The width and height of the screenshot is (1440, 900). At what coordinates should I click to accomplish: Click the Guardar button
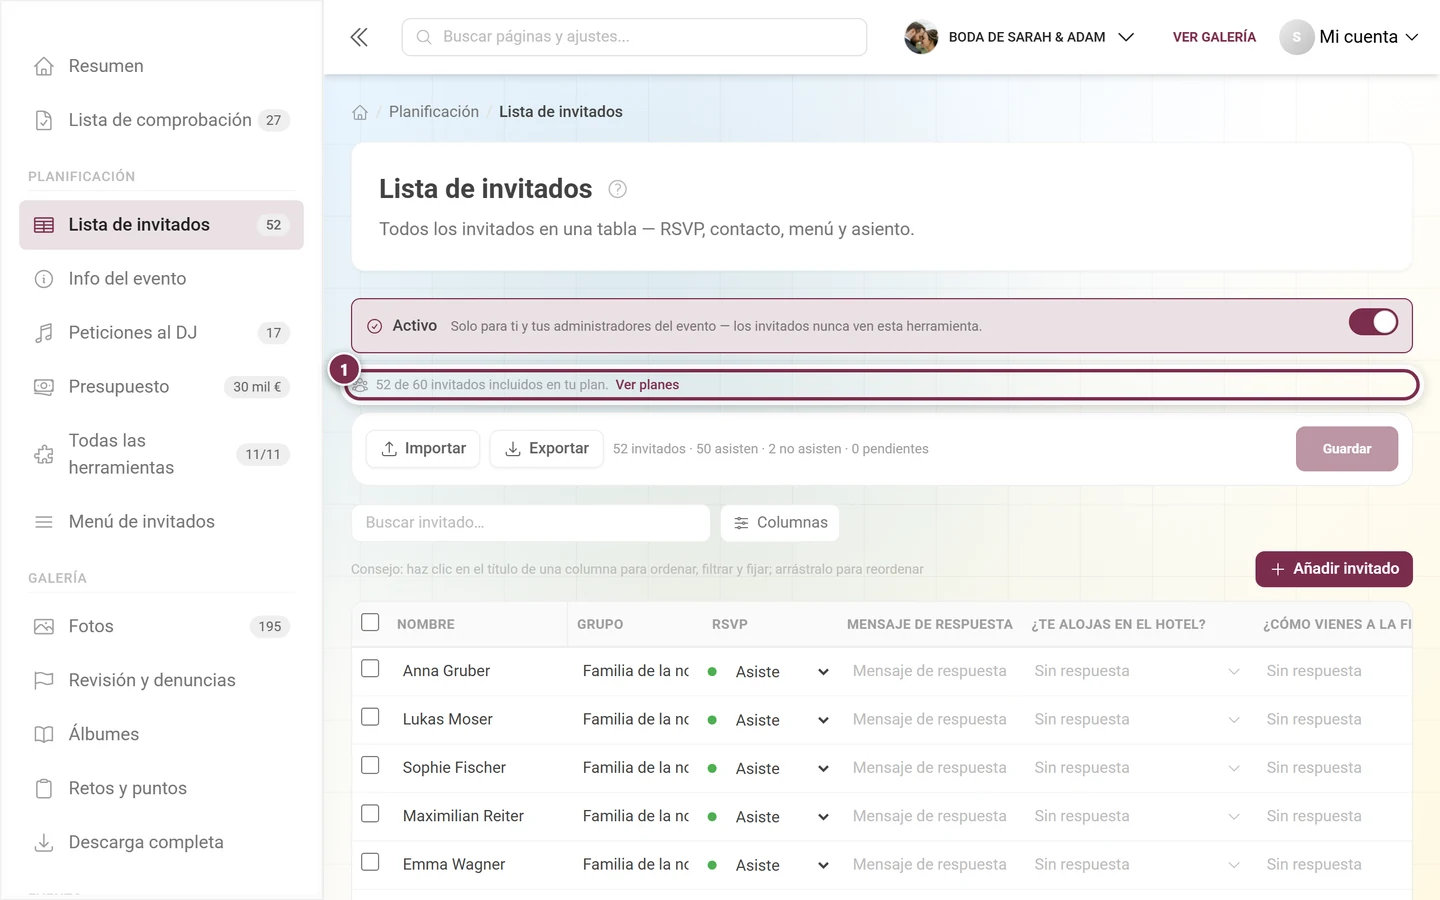click(1347, 449)
